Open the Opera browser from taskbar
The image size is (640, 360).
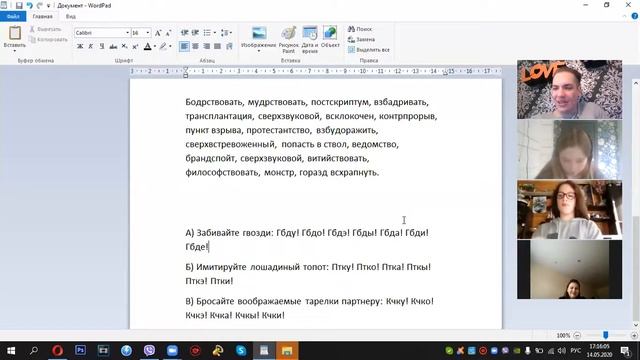click(58, 351)
